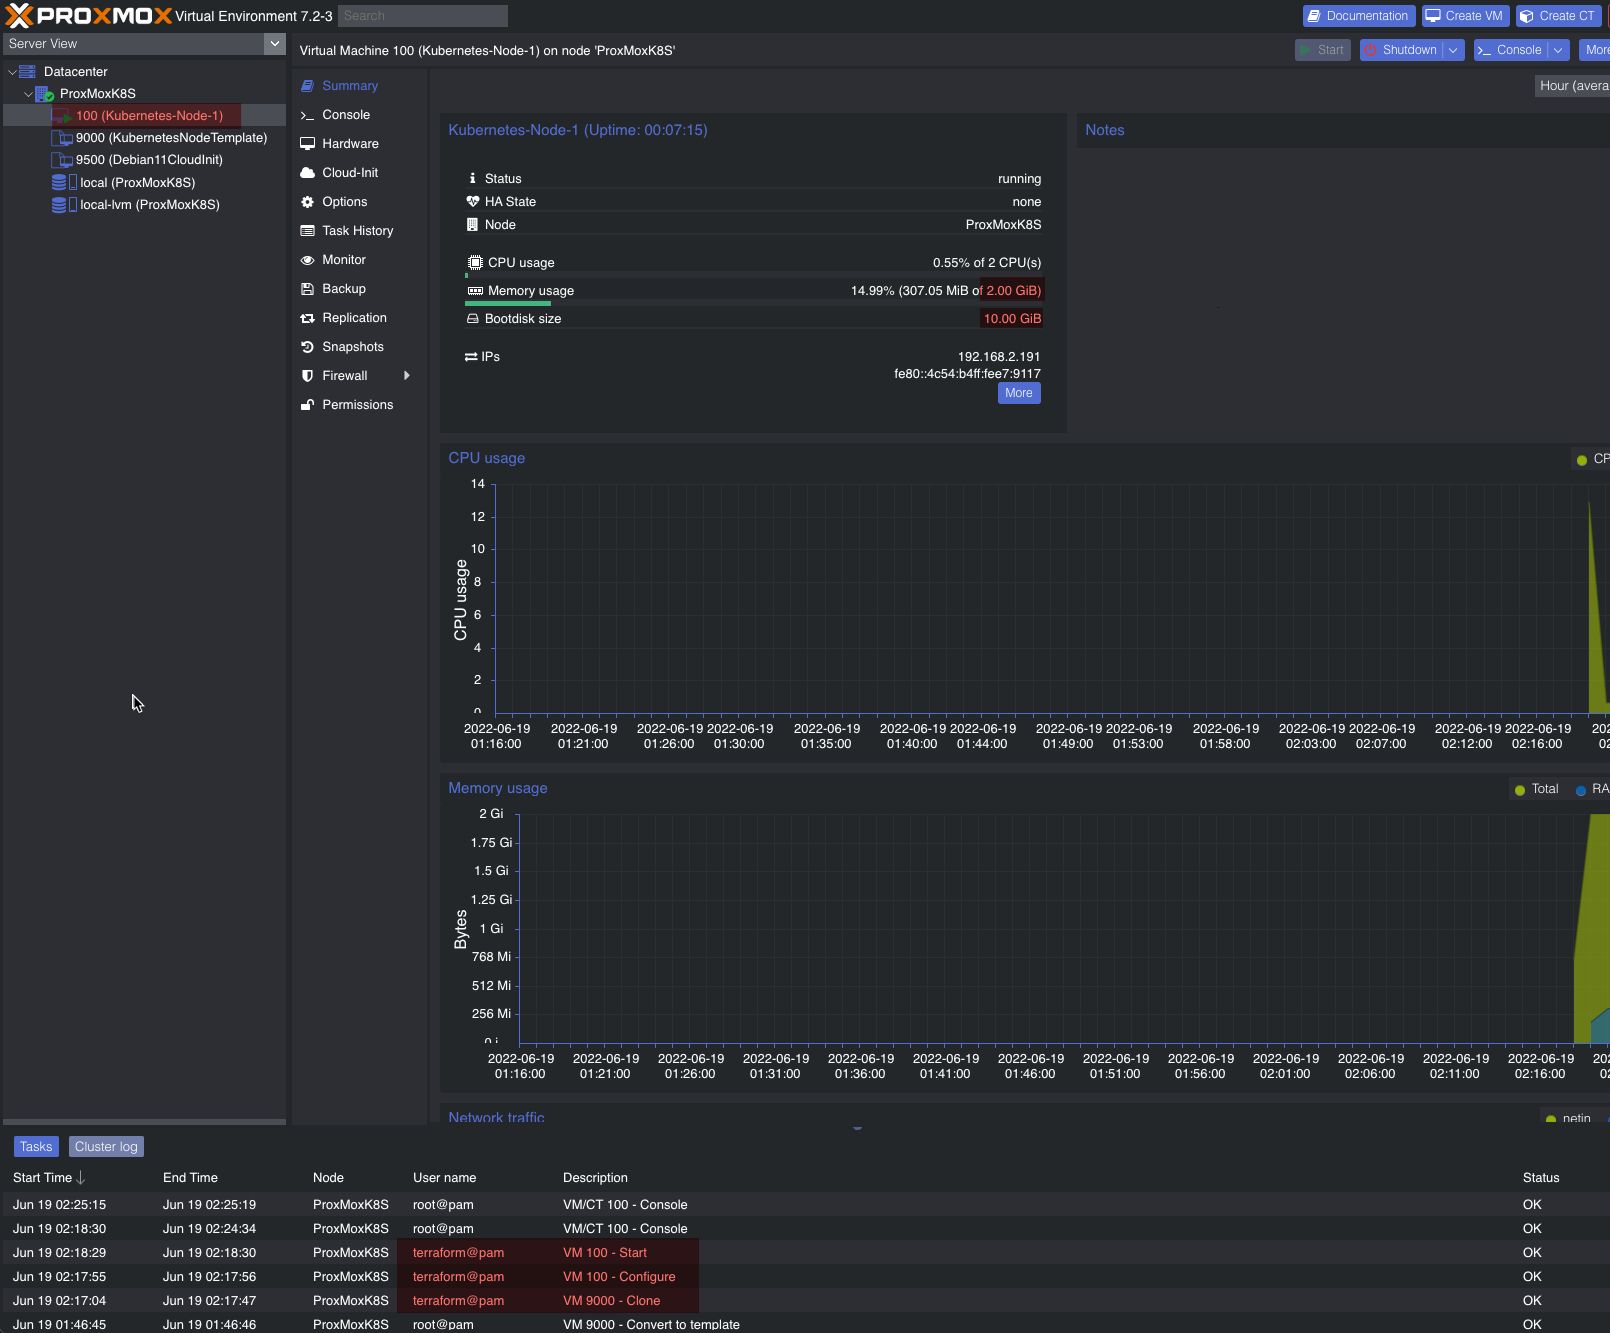1610x1333 pixels.
Task: Open the Shutdown button dropdown arrow
Action: tap(1453, 50)
